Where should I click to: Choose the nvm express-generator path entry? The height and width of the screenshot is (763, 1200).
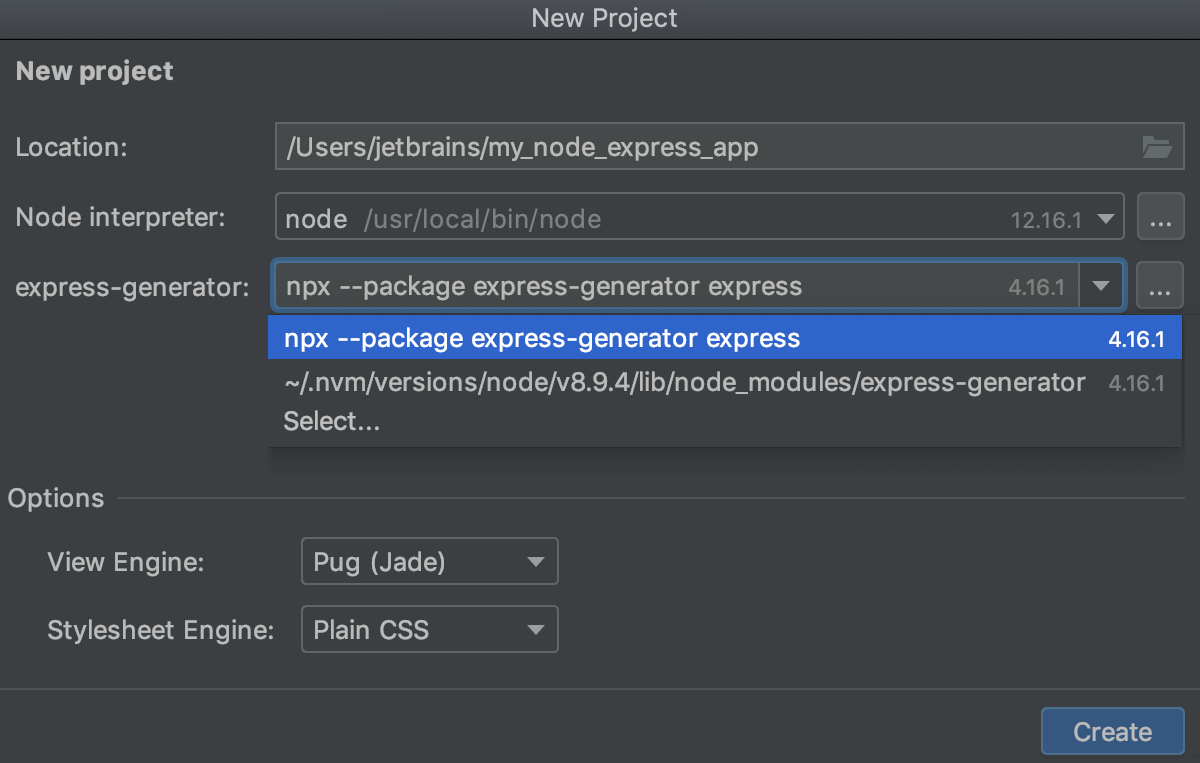pyautogui.click(x=680, y=382)
